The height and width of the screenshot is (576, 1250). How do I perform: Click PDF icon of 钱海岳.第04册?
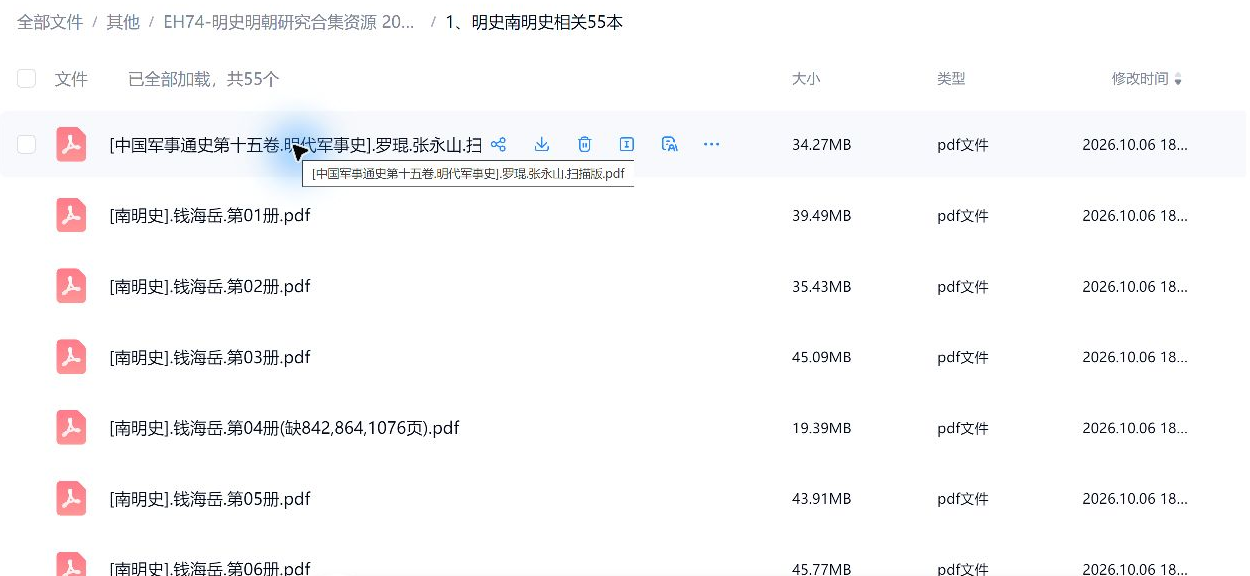point(71,428)
